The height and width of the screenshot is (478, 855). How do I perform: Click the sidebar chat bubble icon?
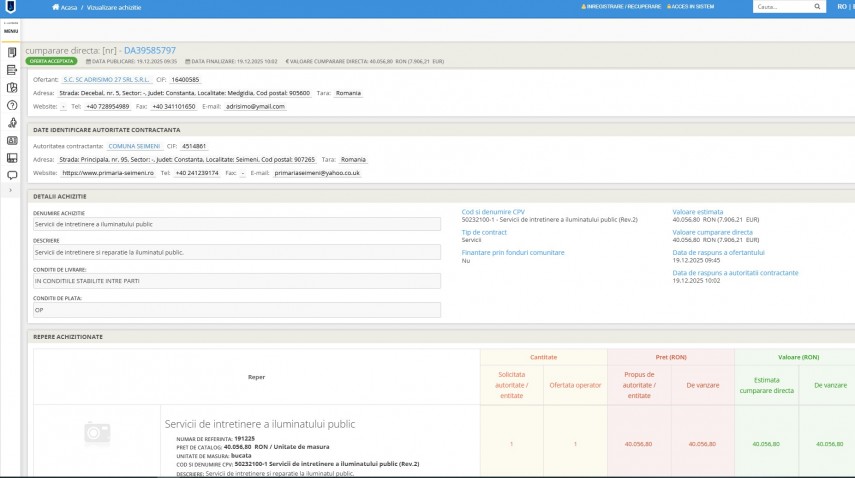pyautogui.click(x=11, y=175)
